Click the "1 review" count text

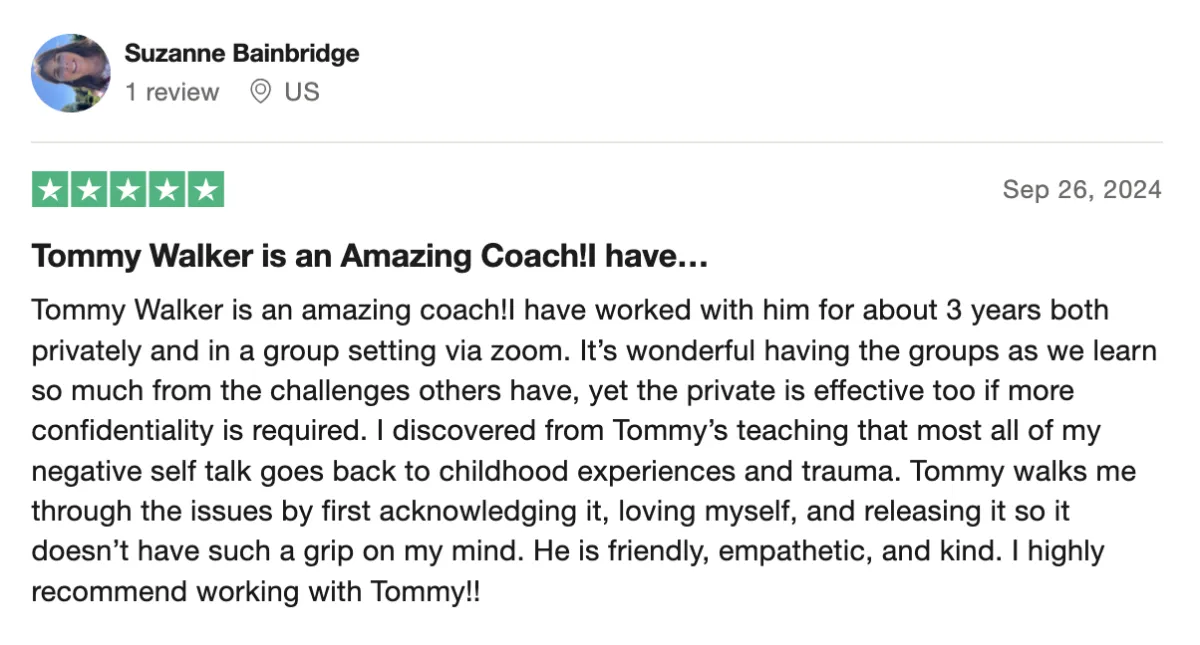(x=172, y=92)
